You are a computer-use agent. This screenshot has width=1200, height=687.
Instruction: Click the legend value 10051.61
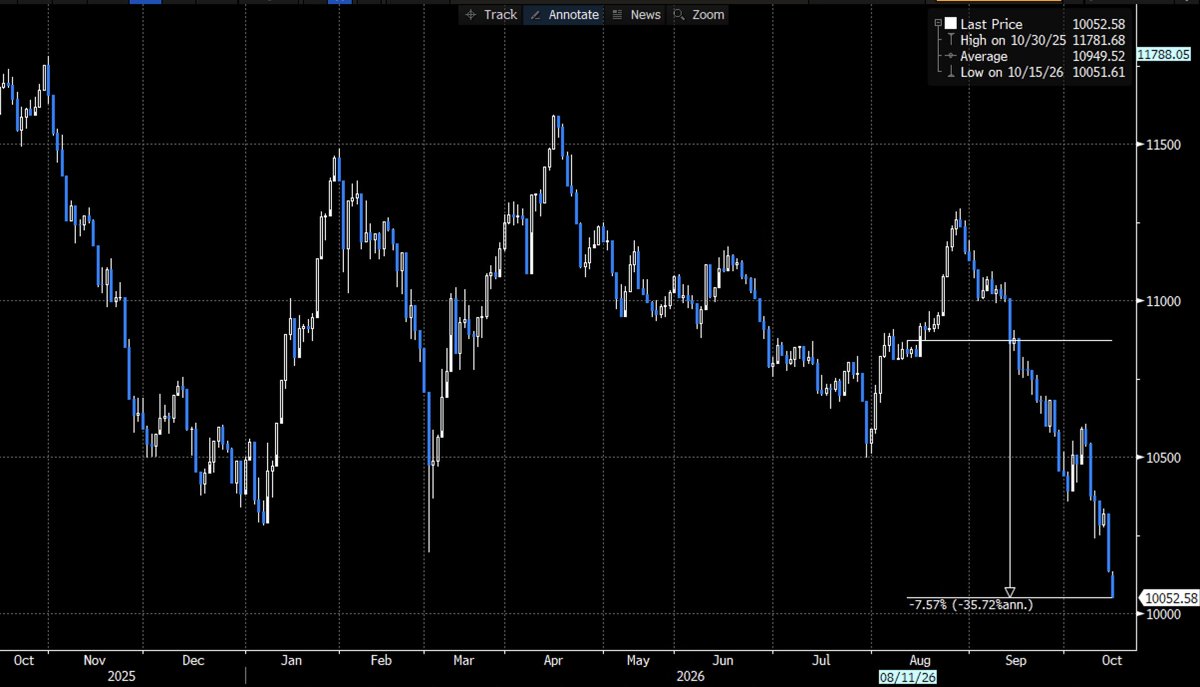pos(1098,73)
